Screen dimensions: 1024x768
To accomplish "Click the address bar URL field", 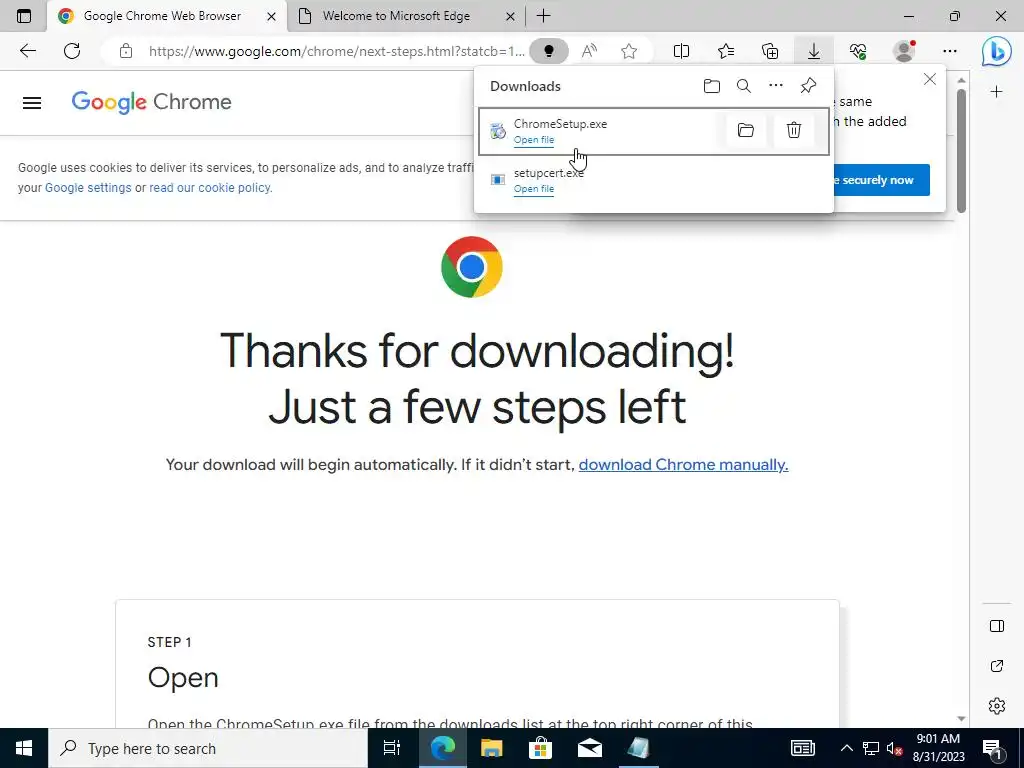I will tap(336, 51).
